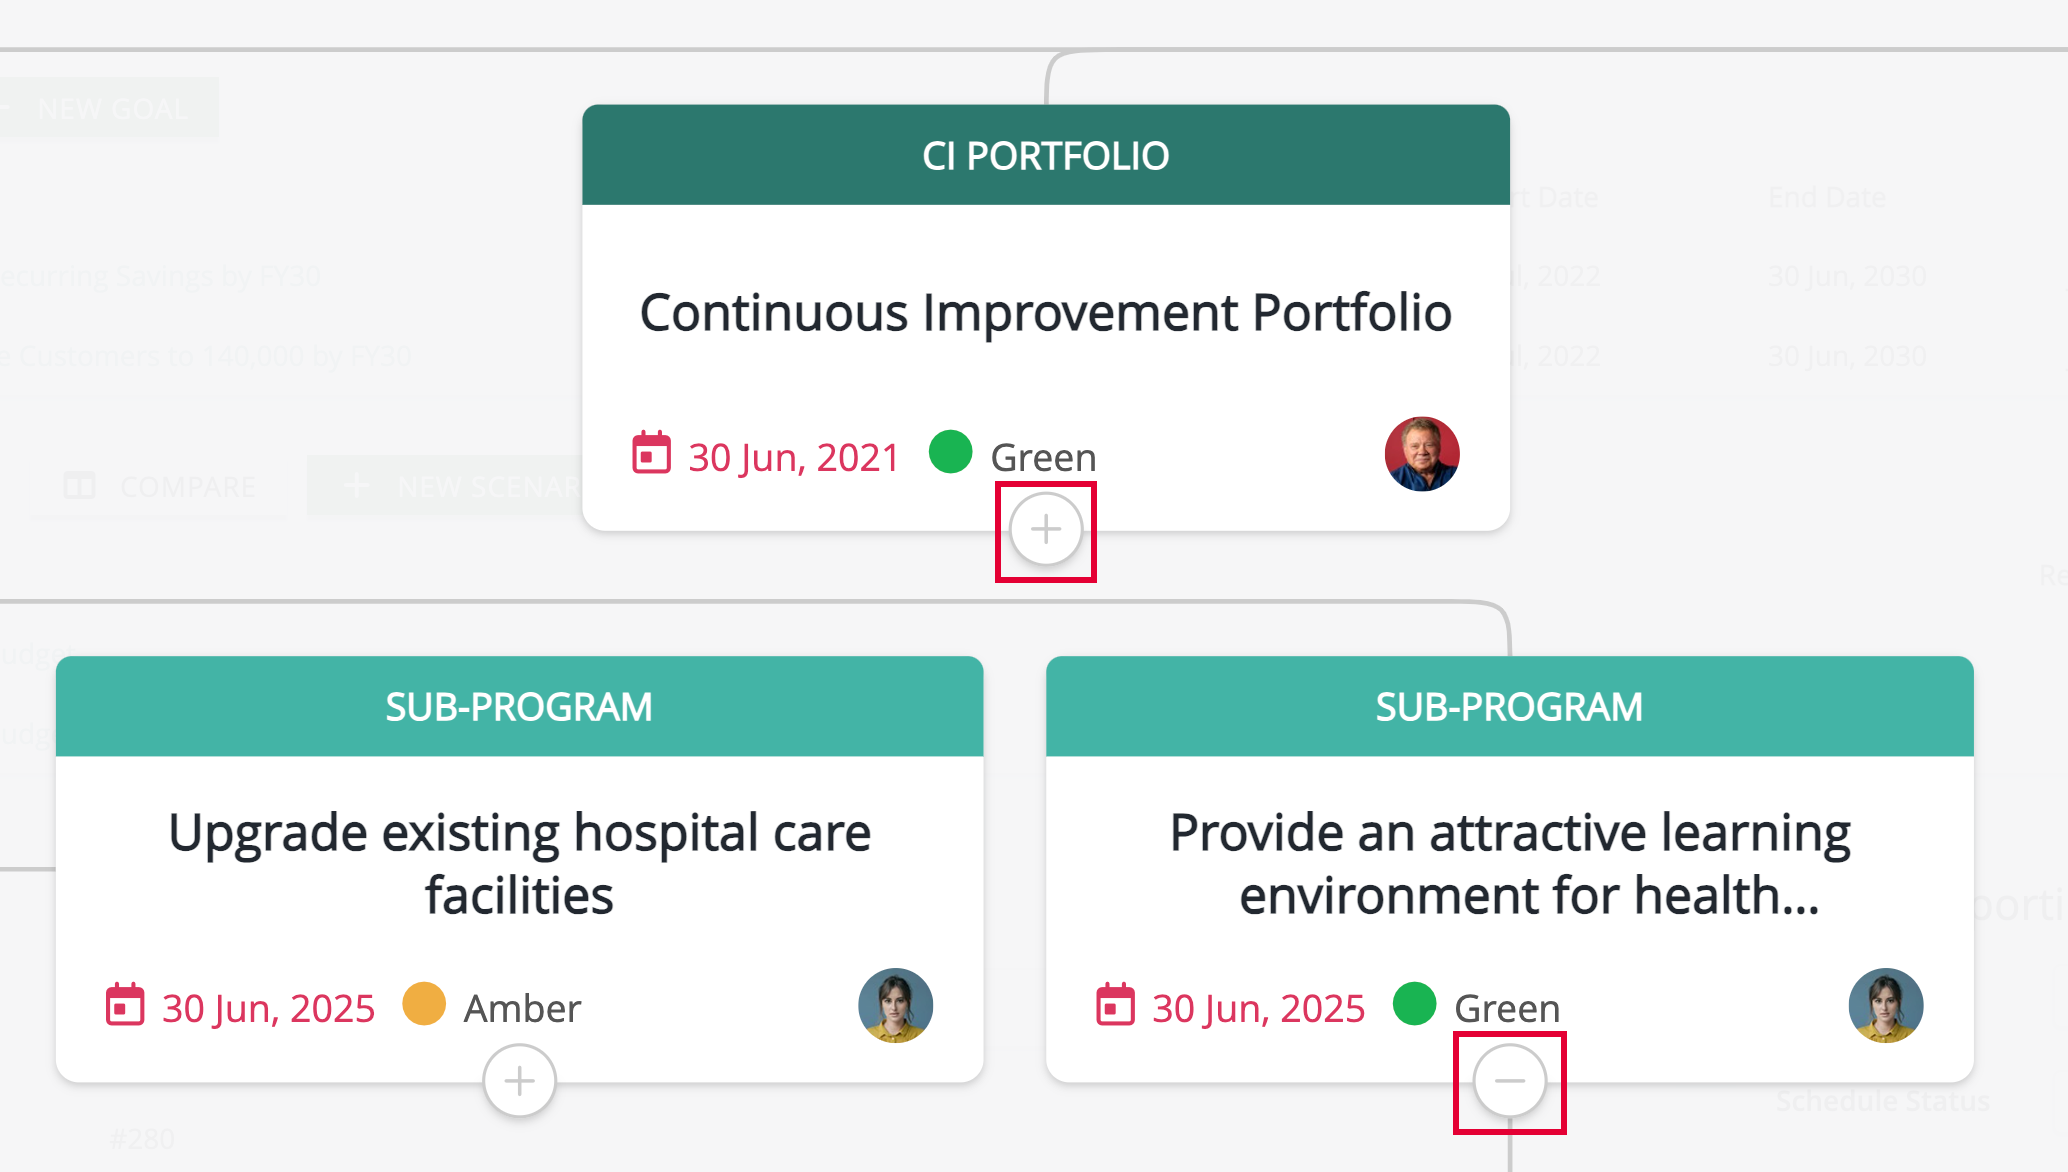This screenshot has width=2068, height=1172.
Task: Open Upgrade existing hospital care facilities title
Action: click(x=519, y=864)
